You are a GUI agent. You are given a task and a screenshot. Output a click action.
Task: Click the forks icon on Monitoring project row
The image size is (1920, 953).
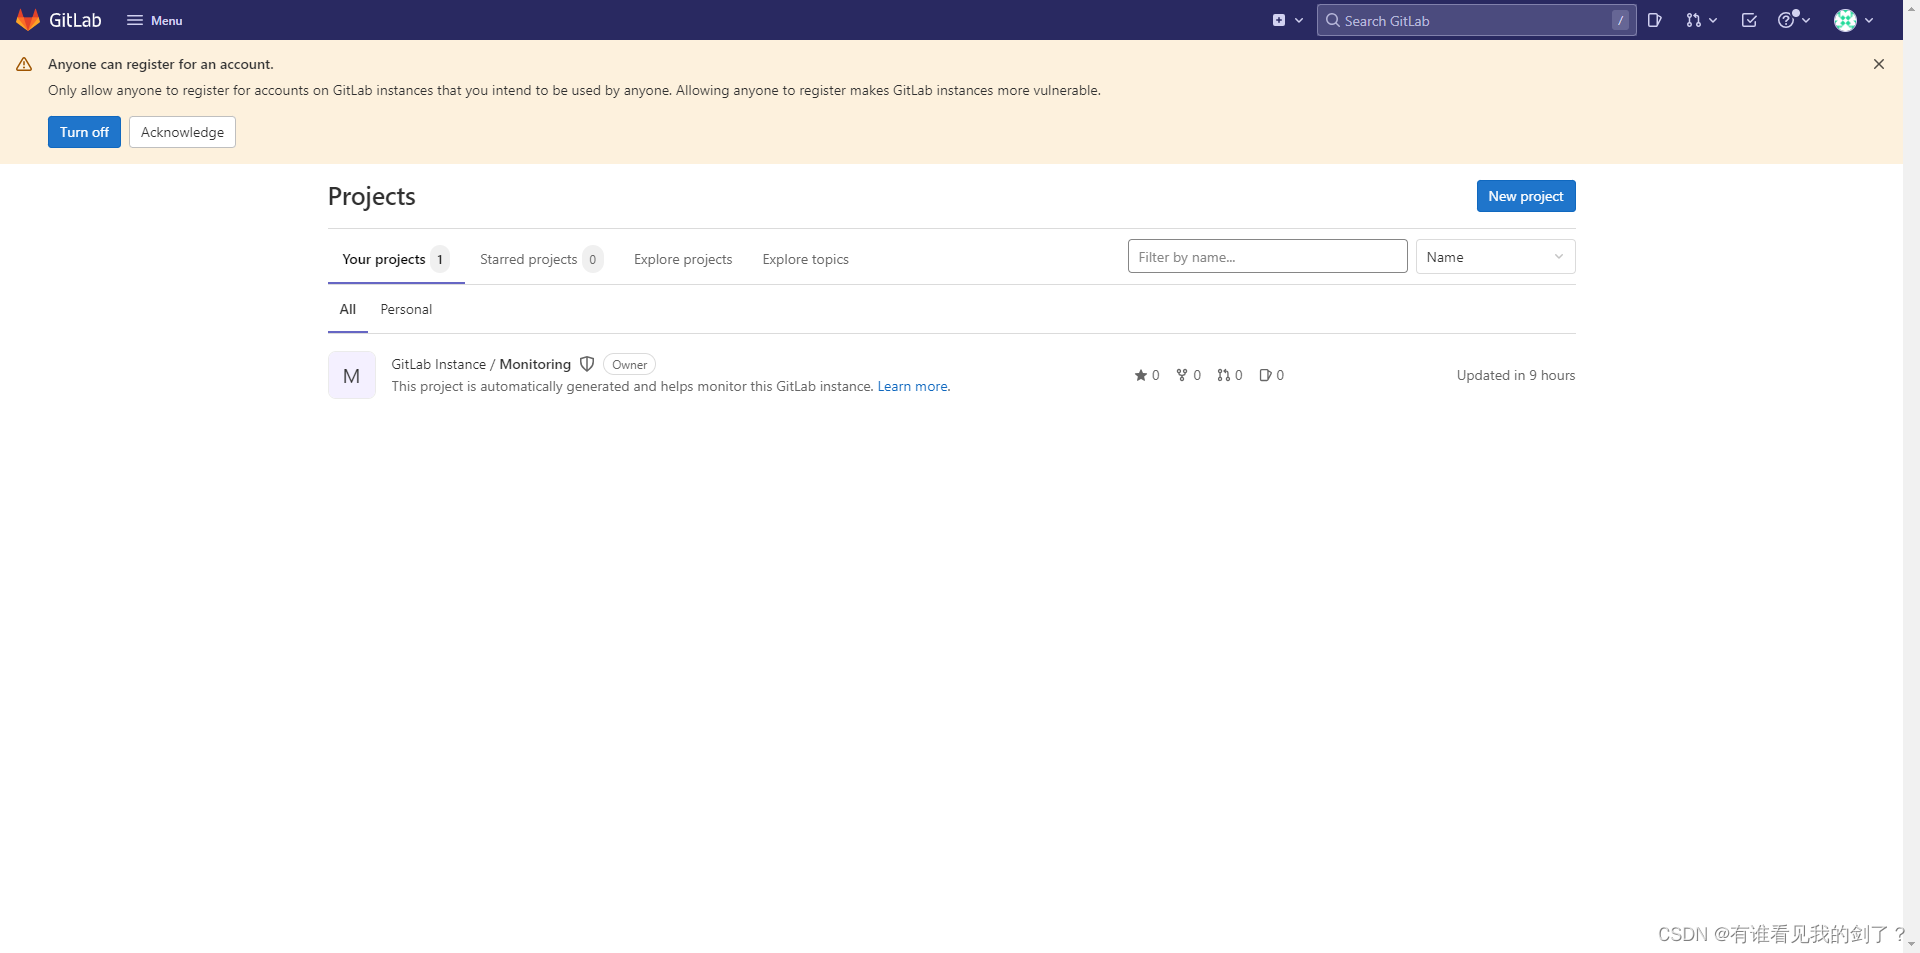(x=1183, y=375)
